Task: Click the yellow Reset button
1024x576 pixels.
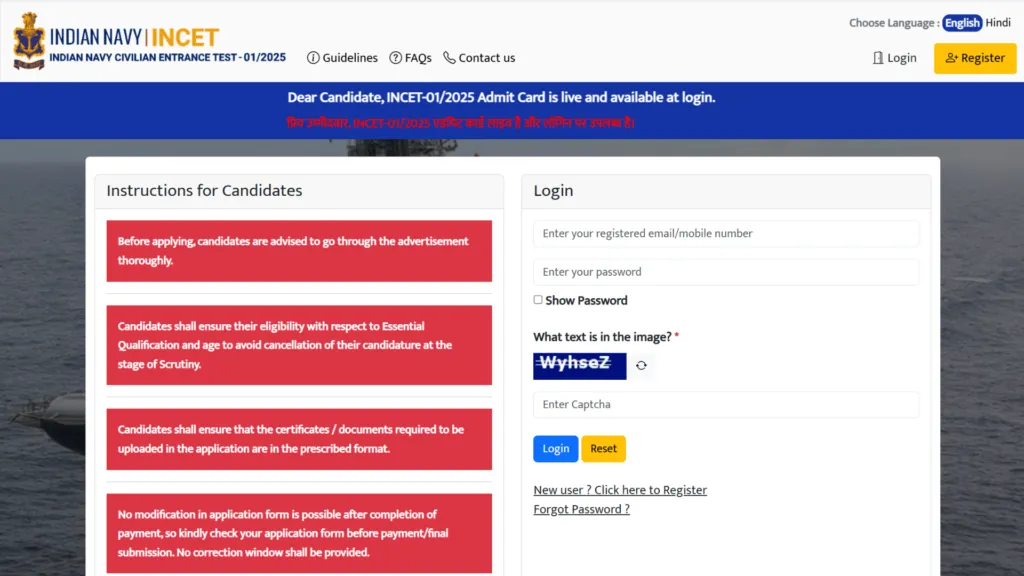Action: [603, 448]
